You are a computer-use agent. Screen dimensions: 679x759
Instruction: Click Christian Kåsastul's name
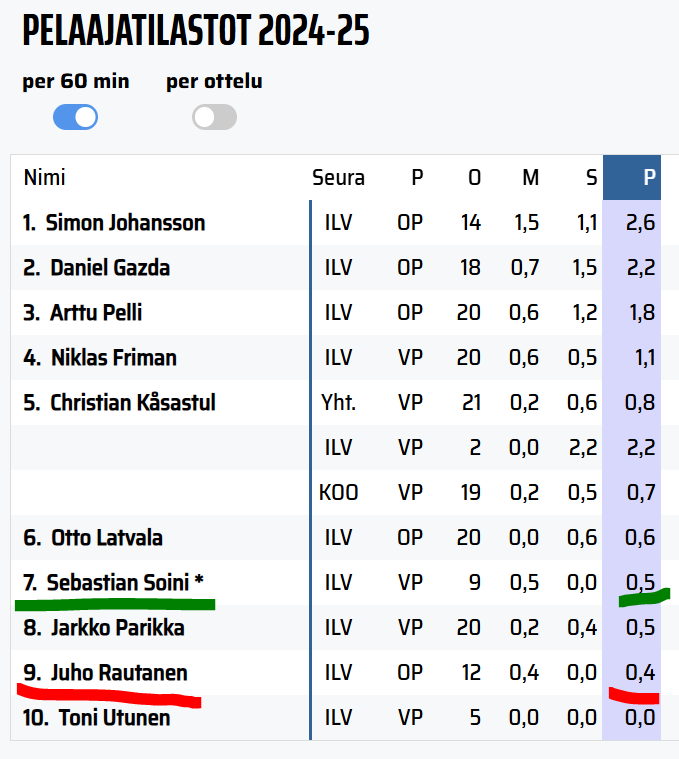133,403
